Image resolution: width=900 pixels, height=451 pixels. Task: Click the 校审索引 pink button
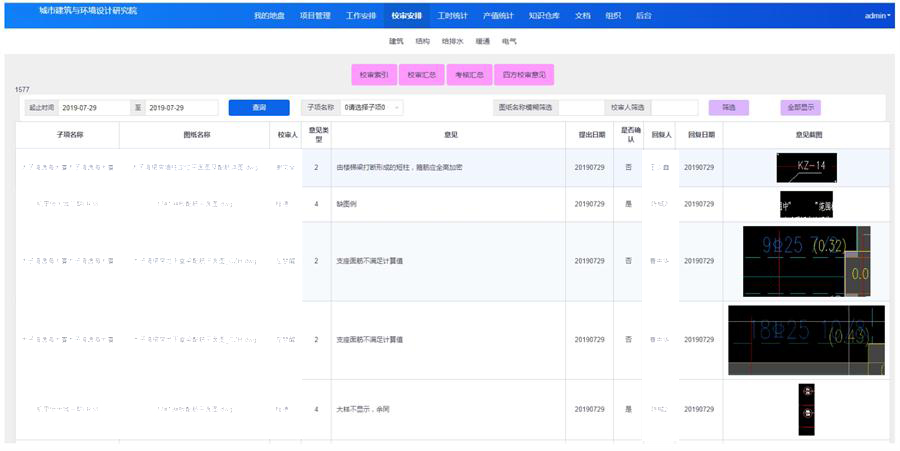pyautogui.click(x=373, y=75)
